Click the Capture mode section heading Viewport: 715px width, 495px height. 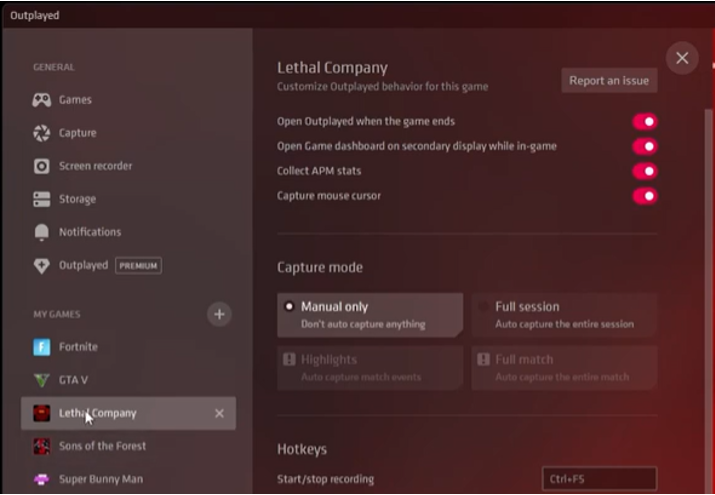tap(320, 267)
